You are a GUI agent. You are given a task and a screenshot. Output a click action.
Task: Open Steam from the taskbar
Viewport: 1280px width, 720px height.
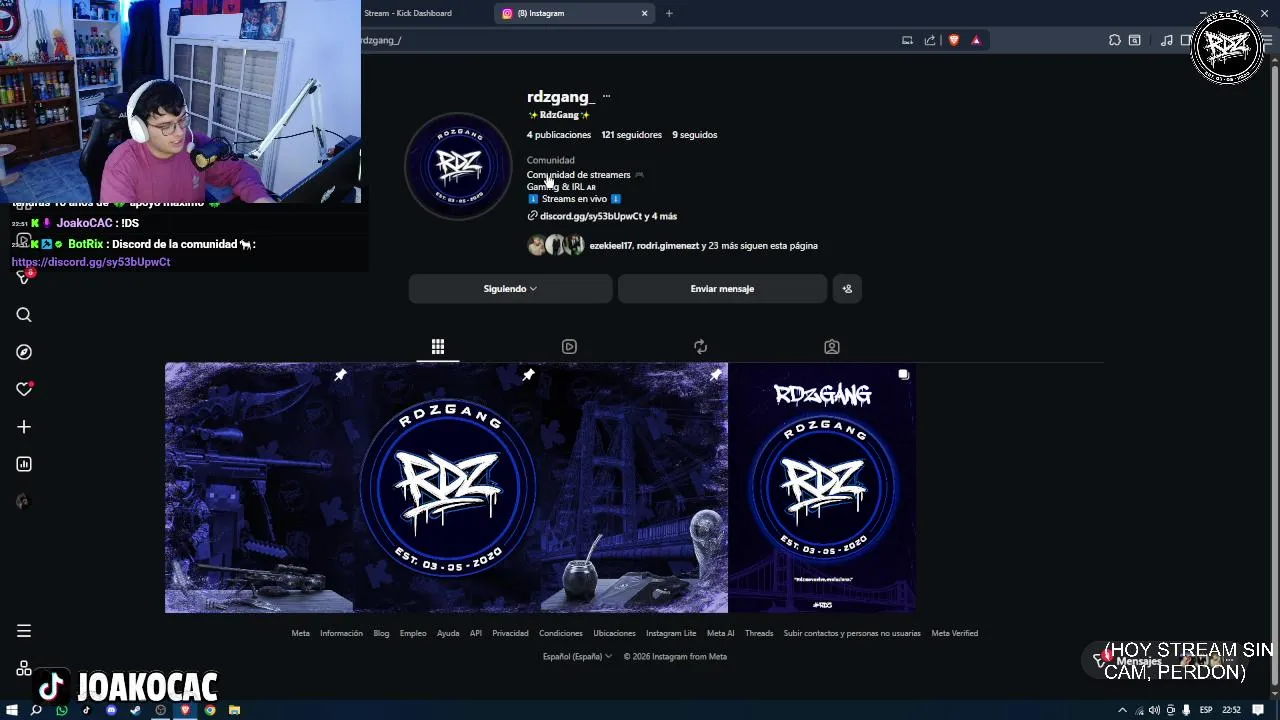pos(136,710)
